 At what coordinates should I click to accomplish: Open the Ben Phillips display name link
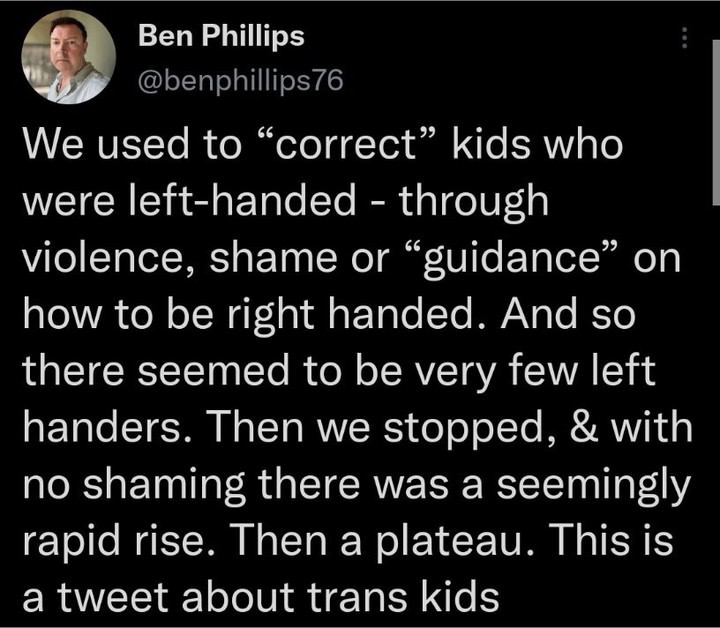click(221, 37)
